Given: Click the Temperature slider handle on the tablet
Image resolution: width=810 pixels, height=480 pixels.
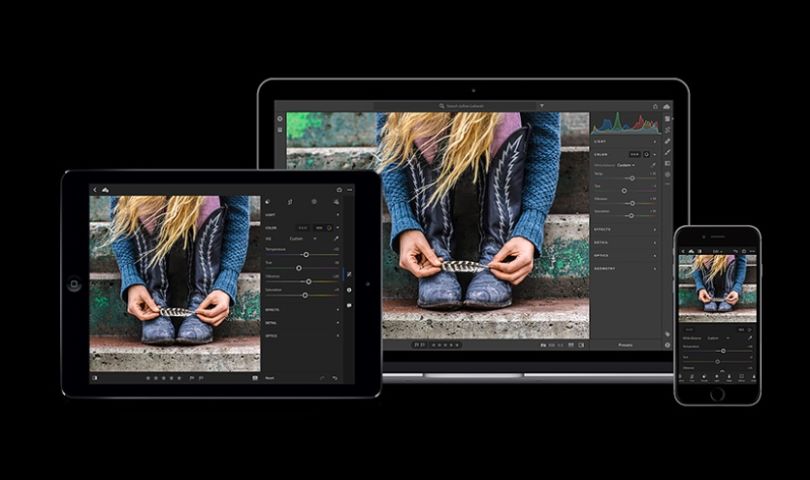Looking at the screenshot, I should (x=305, y=254).
